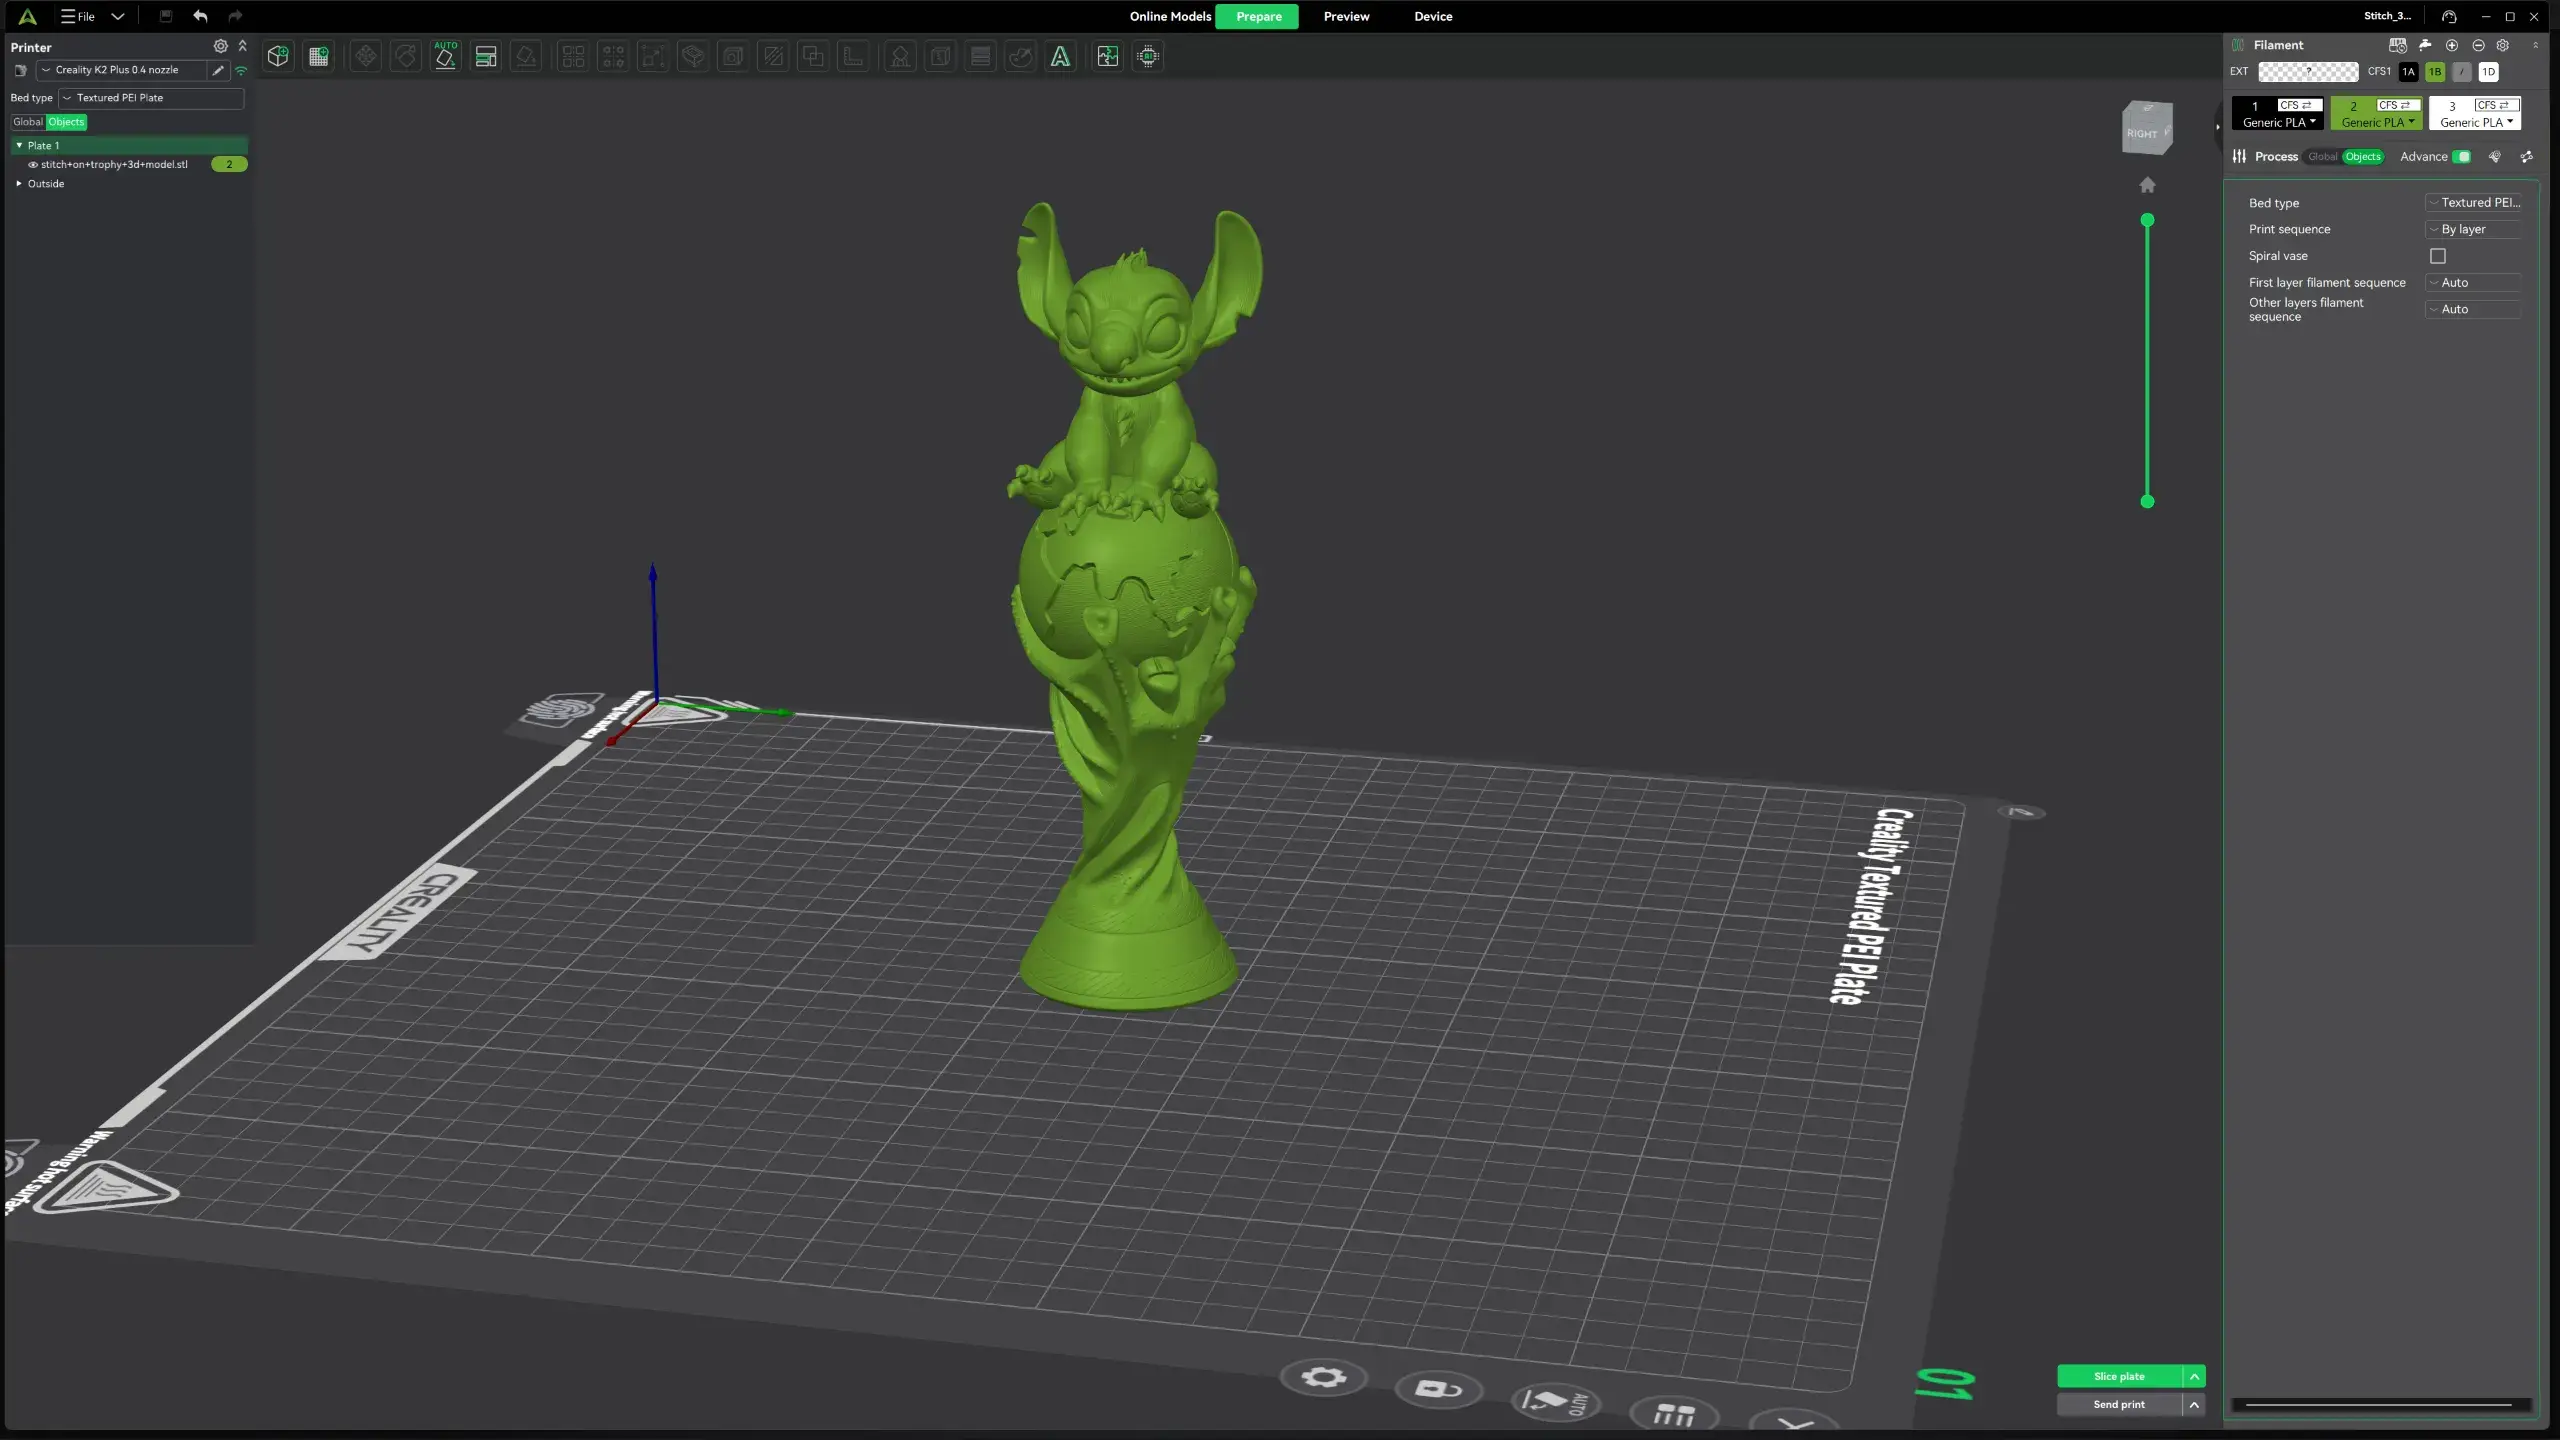The height and width of the screenshot is (1440, 2560).
Task: Click the Save project icon
Action: pos(166,16)
